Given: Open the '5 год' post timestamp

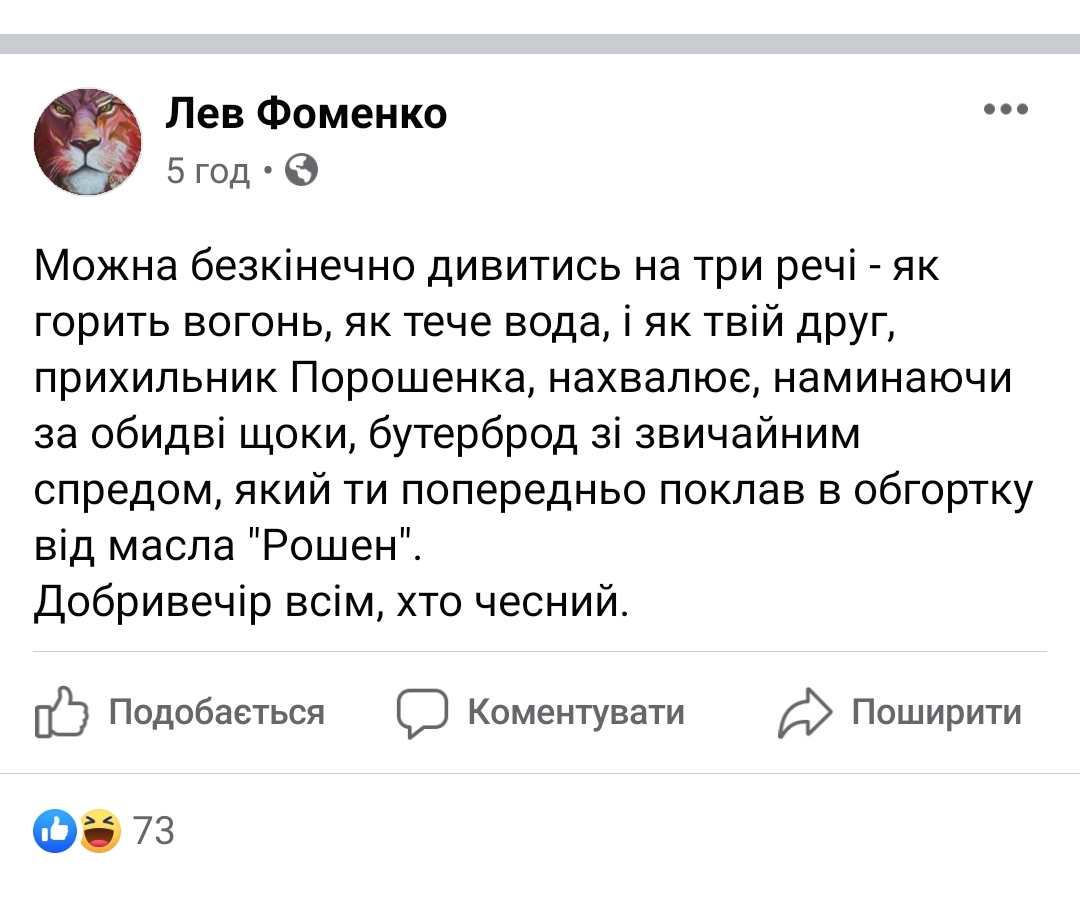Looking at the screenshot, I should [207, 170].
